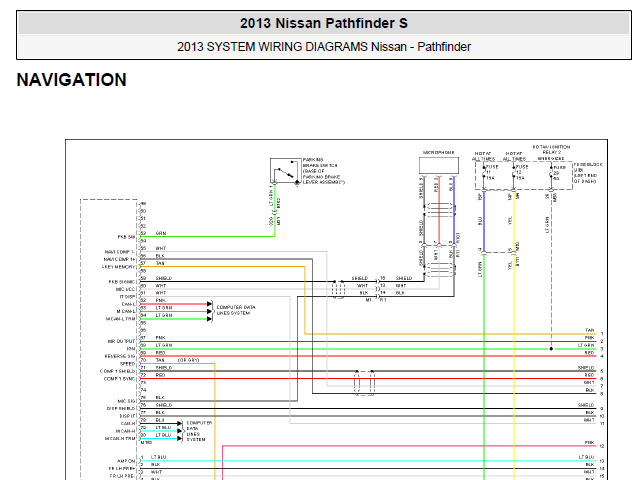Click the GRN wire label at pin 53
The height and width of the screenshot is (480, 639).
[161, 233]
